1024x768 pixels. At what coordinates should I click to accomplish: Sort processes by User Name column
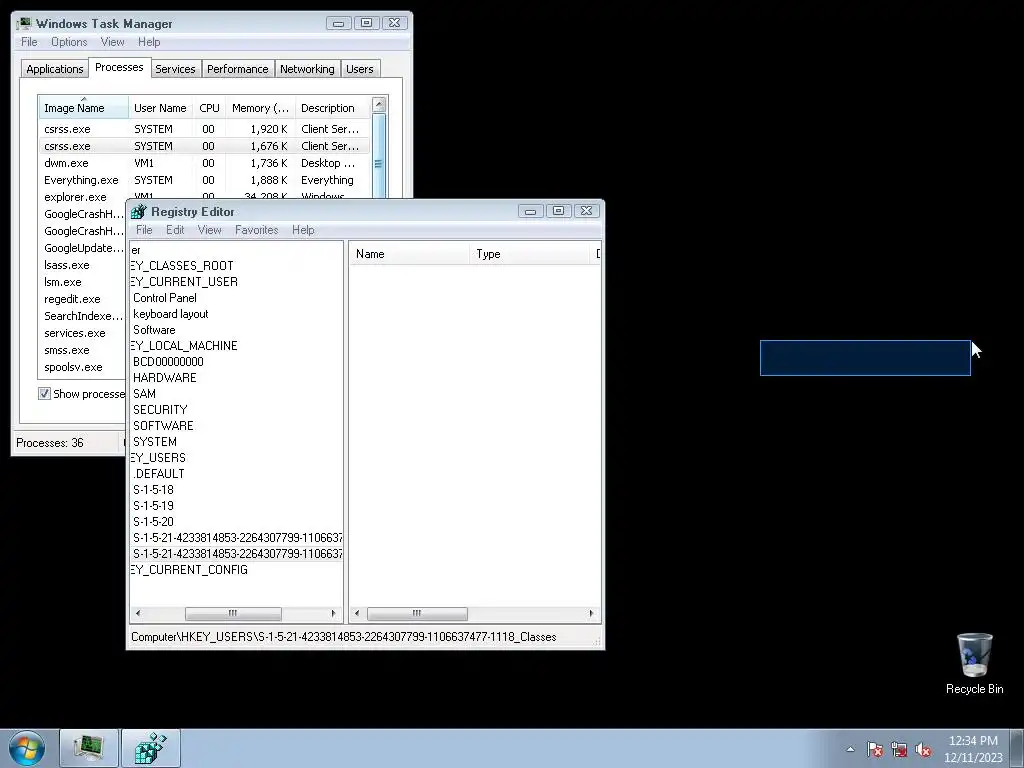coord(161,108)
